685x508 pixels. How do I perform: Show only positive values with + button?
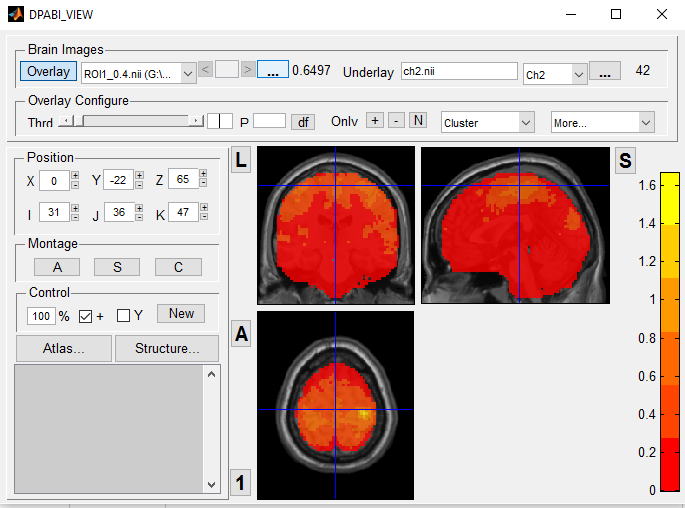click(375, 121)
